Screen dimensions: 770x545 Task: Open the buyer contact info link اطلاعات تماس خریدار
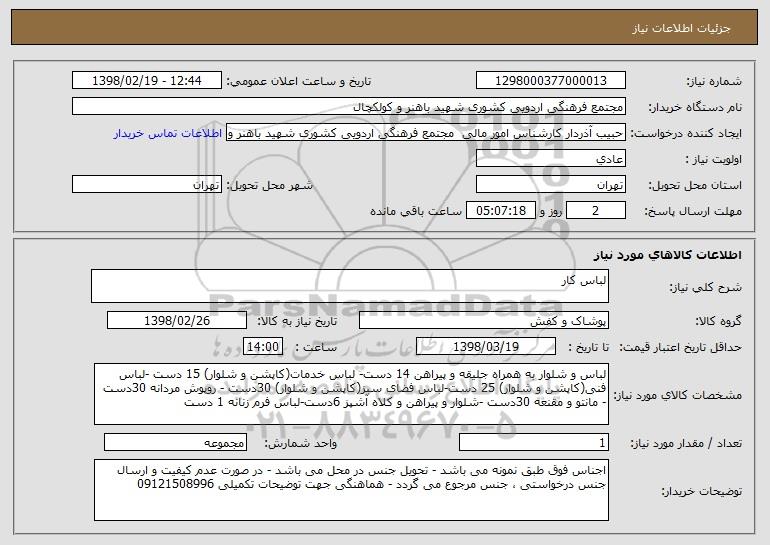click(x=168, y=133)
